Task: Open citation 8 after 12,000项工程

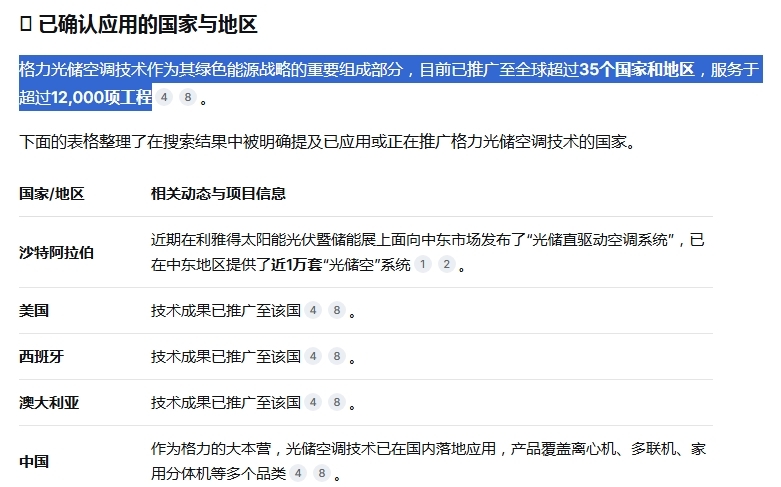Action: pyautogui.click(x=188, y=97)
